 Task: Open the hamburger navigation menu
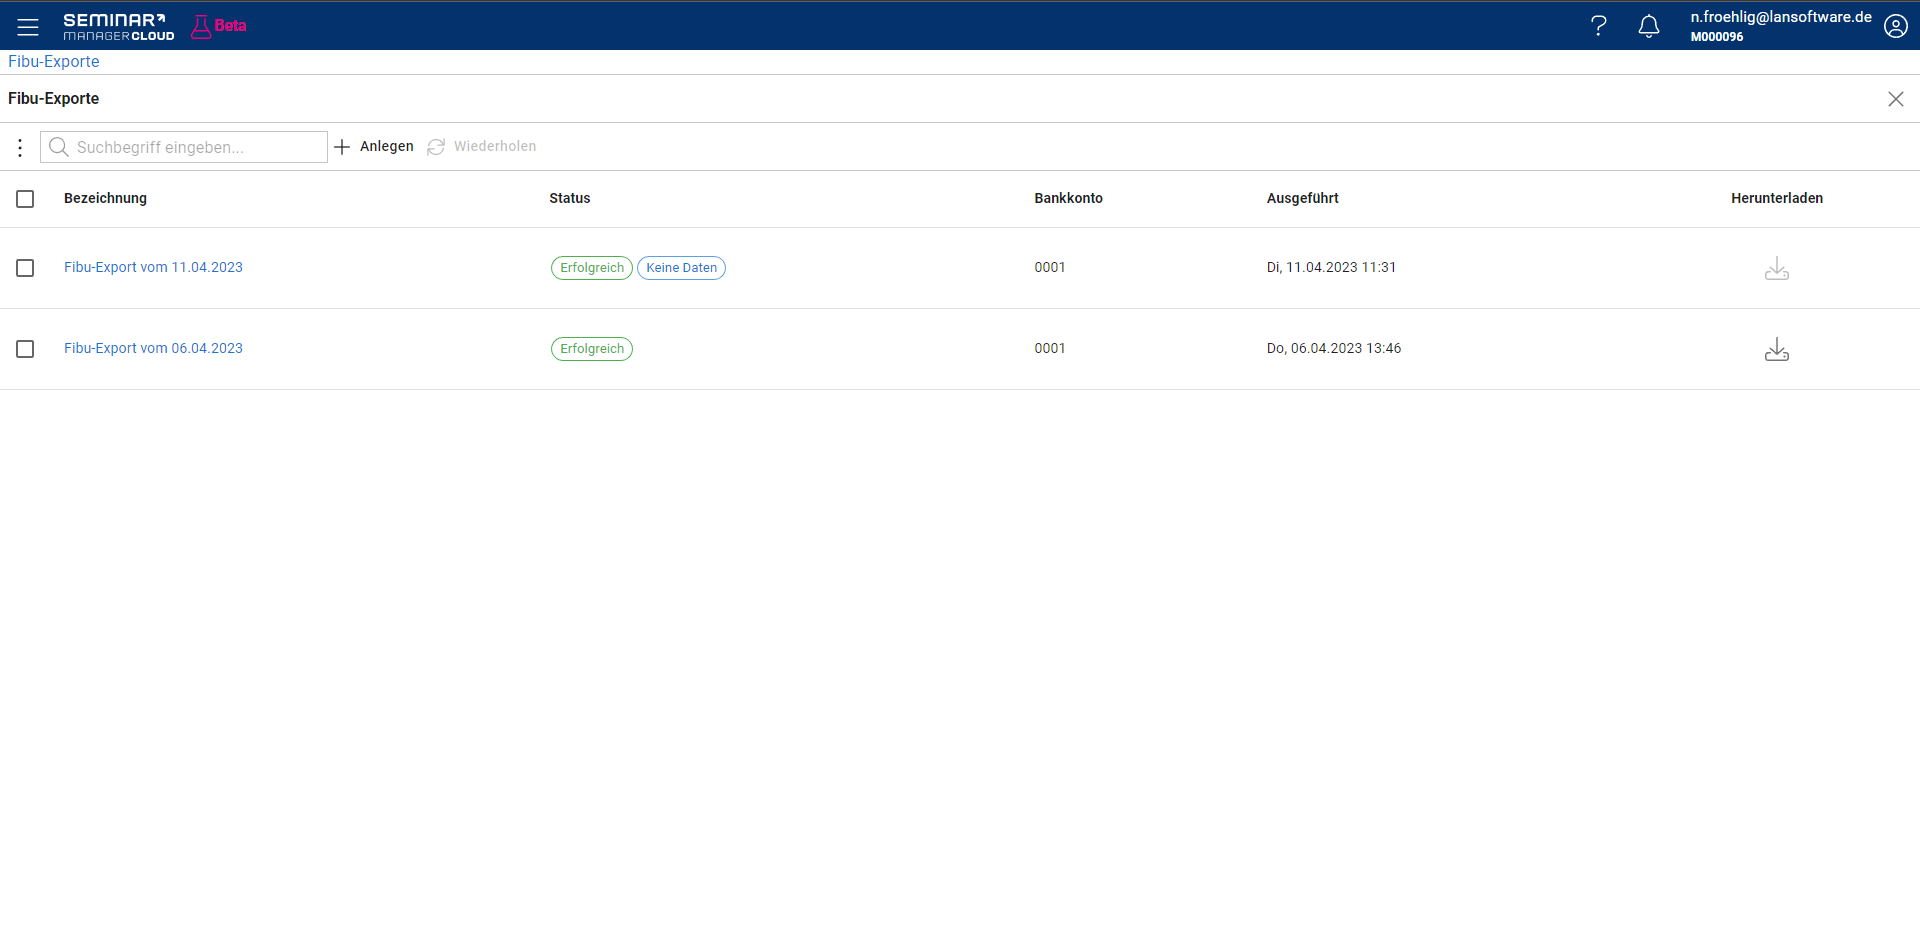pyautogui.click(x=28, y=27)
